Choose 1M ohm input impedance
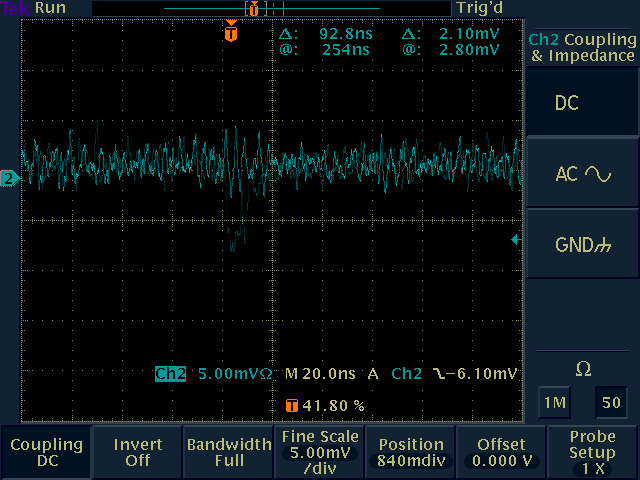 [x=555, y=402]
